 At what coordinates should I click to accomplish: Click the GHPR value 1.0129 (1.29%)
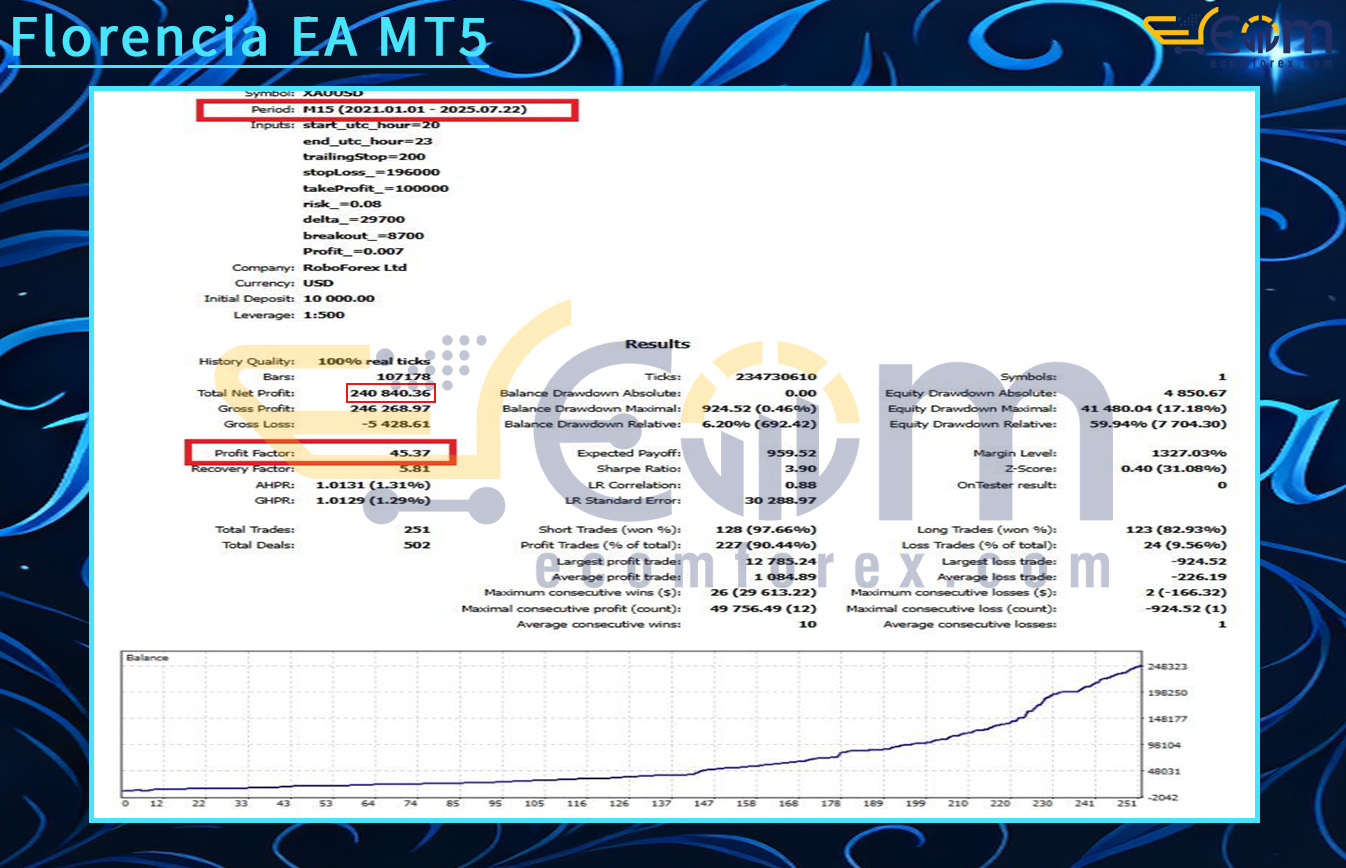(x=373, y=501)
